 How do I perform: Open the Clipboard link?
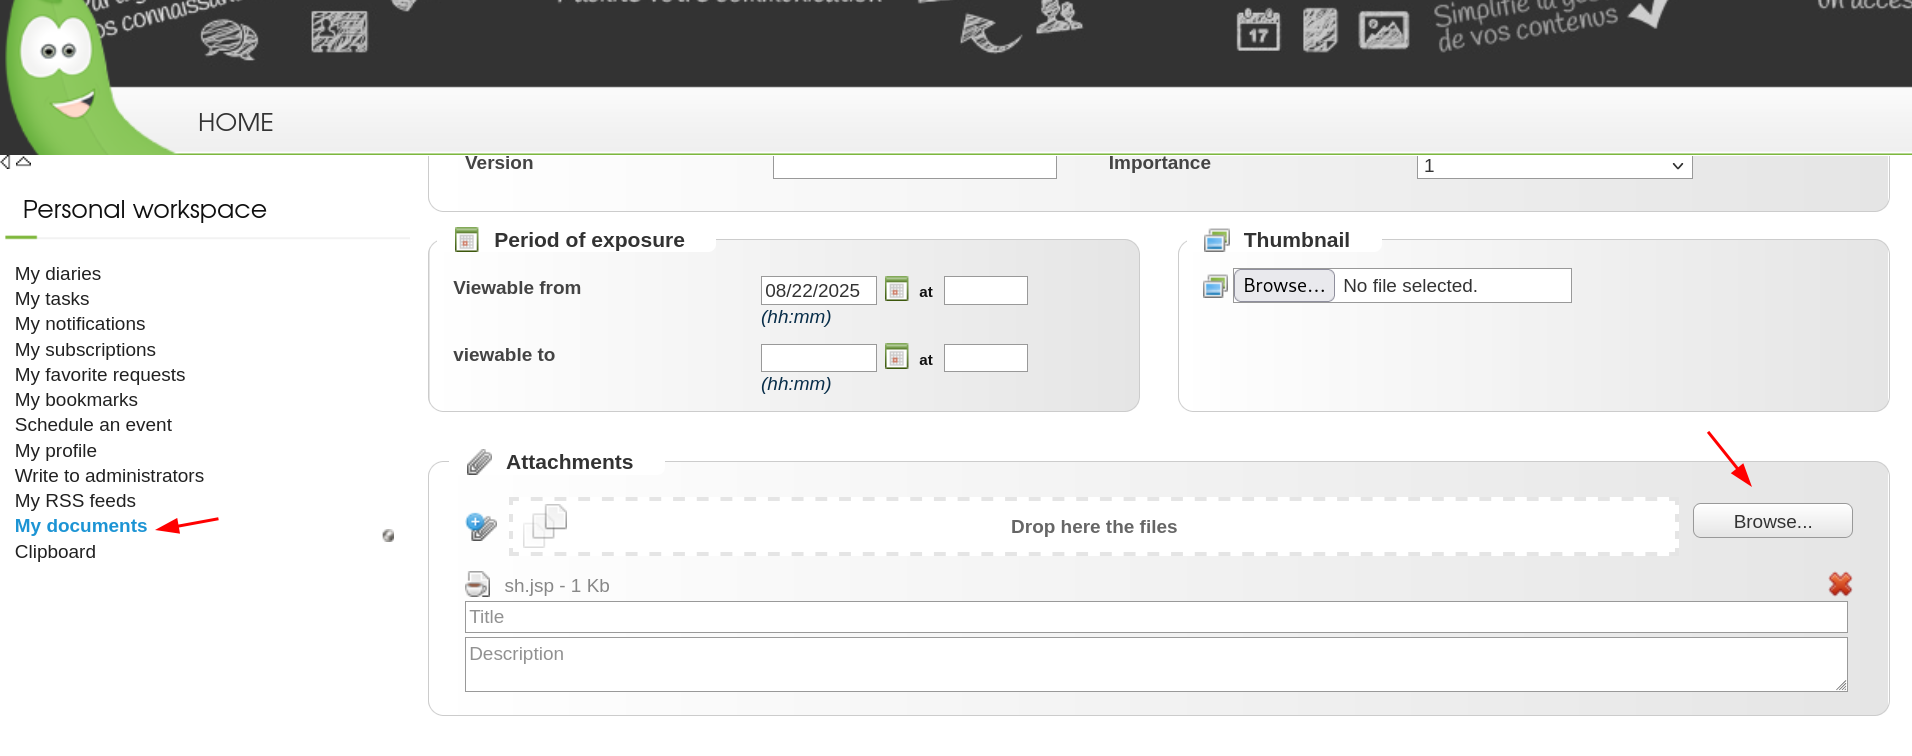(55, 552)
